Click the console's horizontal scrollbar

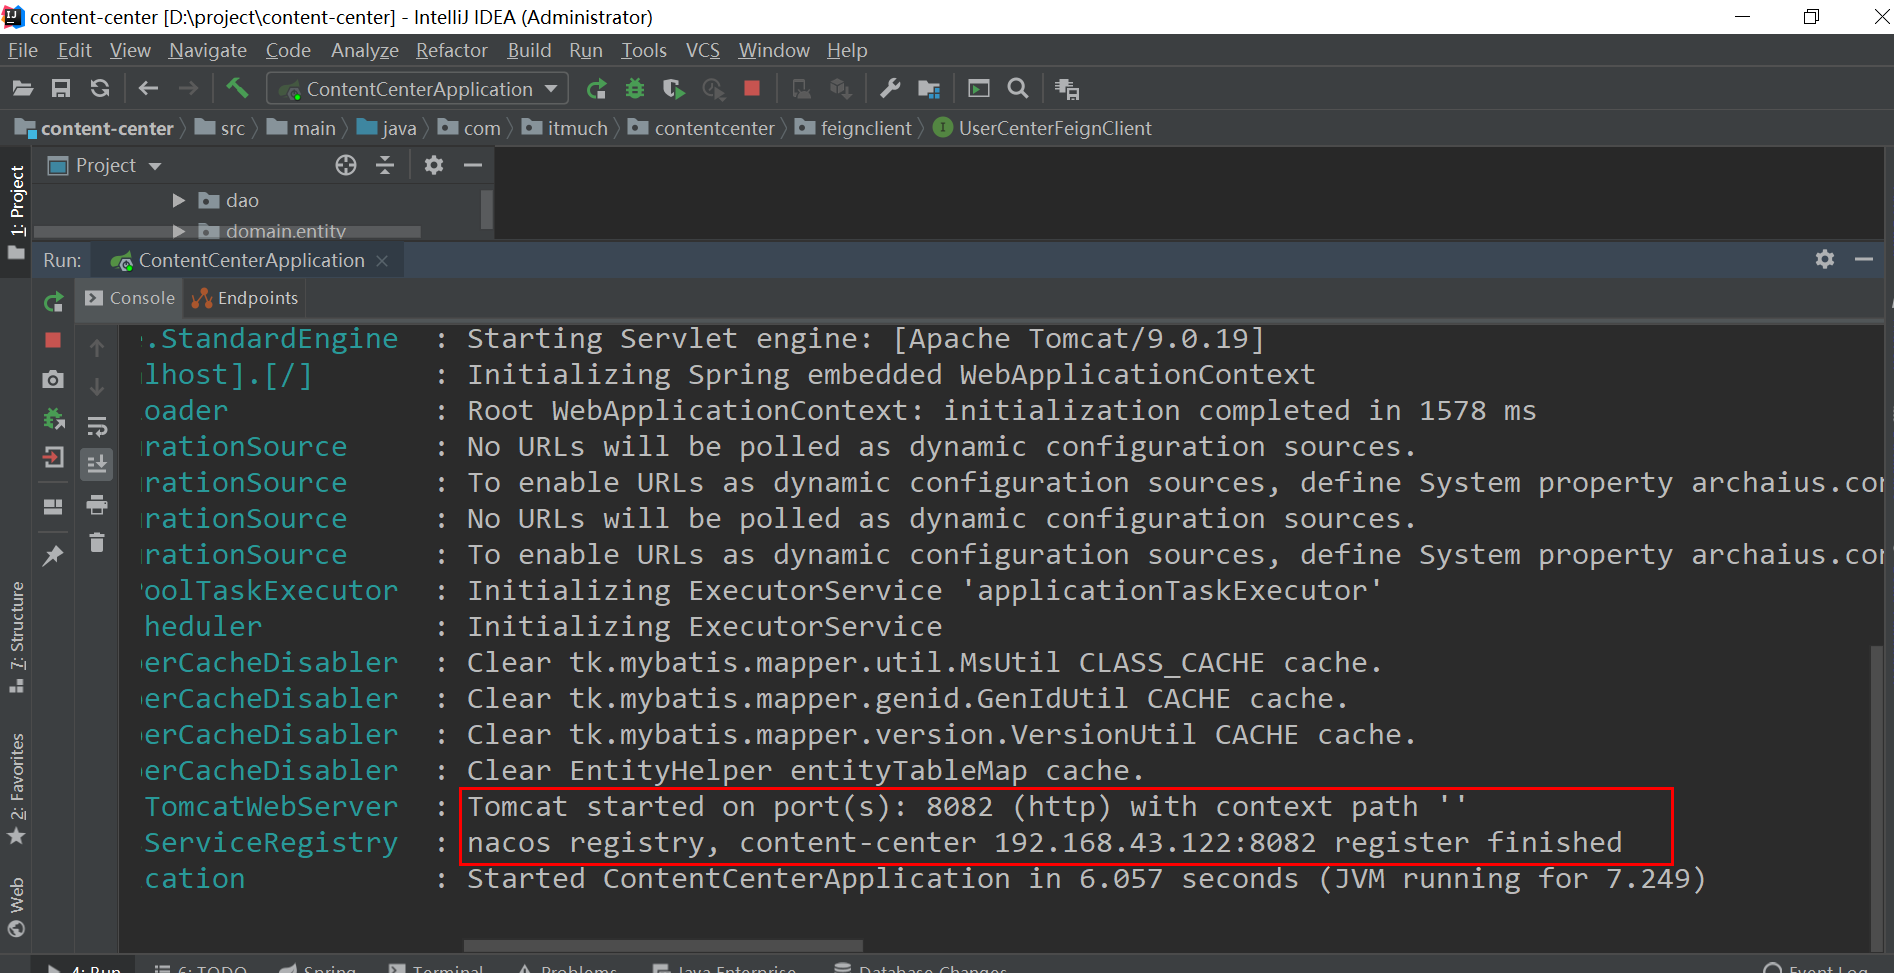(663, 945)
